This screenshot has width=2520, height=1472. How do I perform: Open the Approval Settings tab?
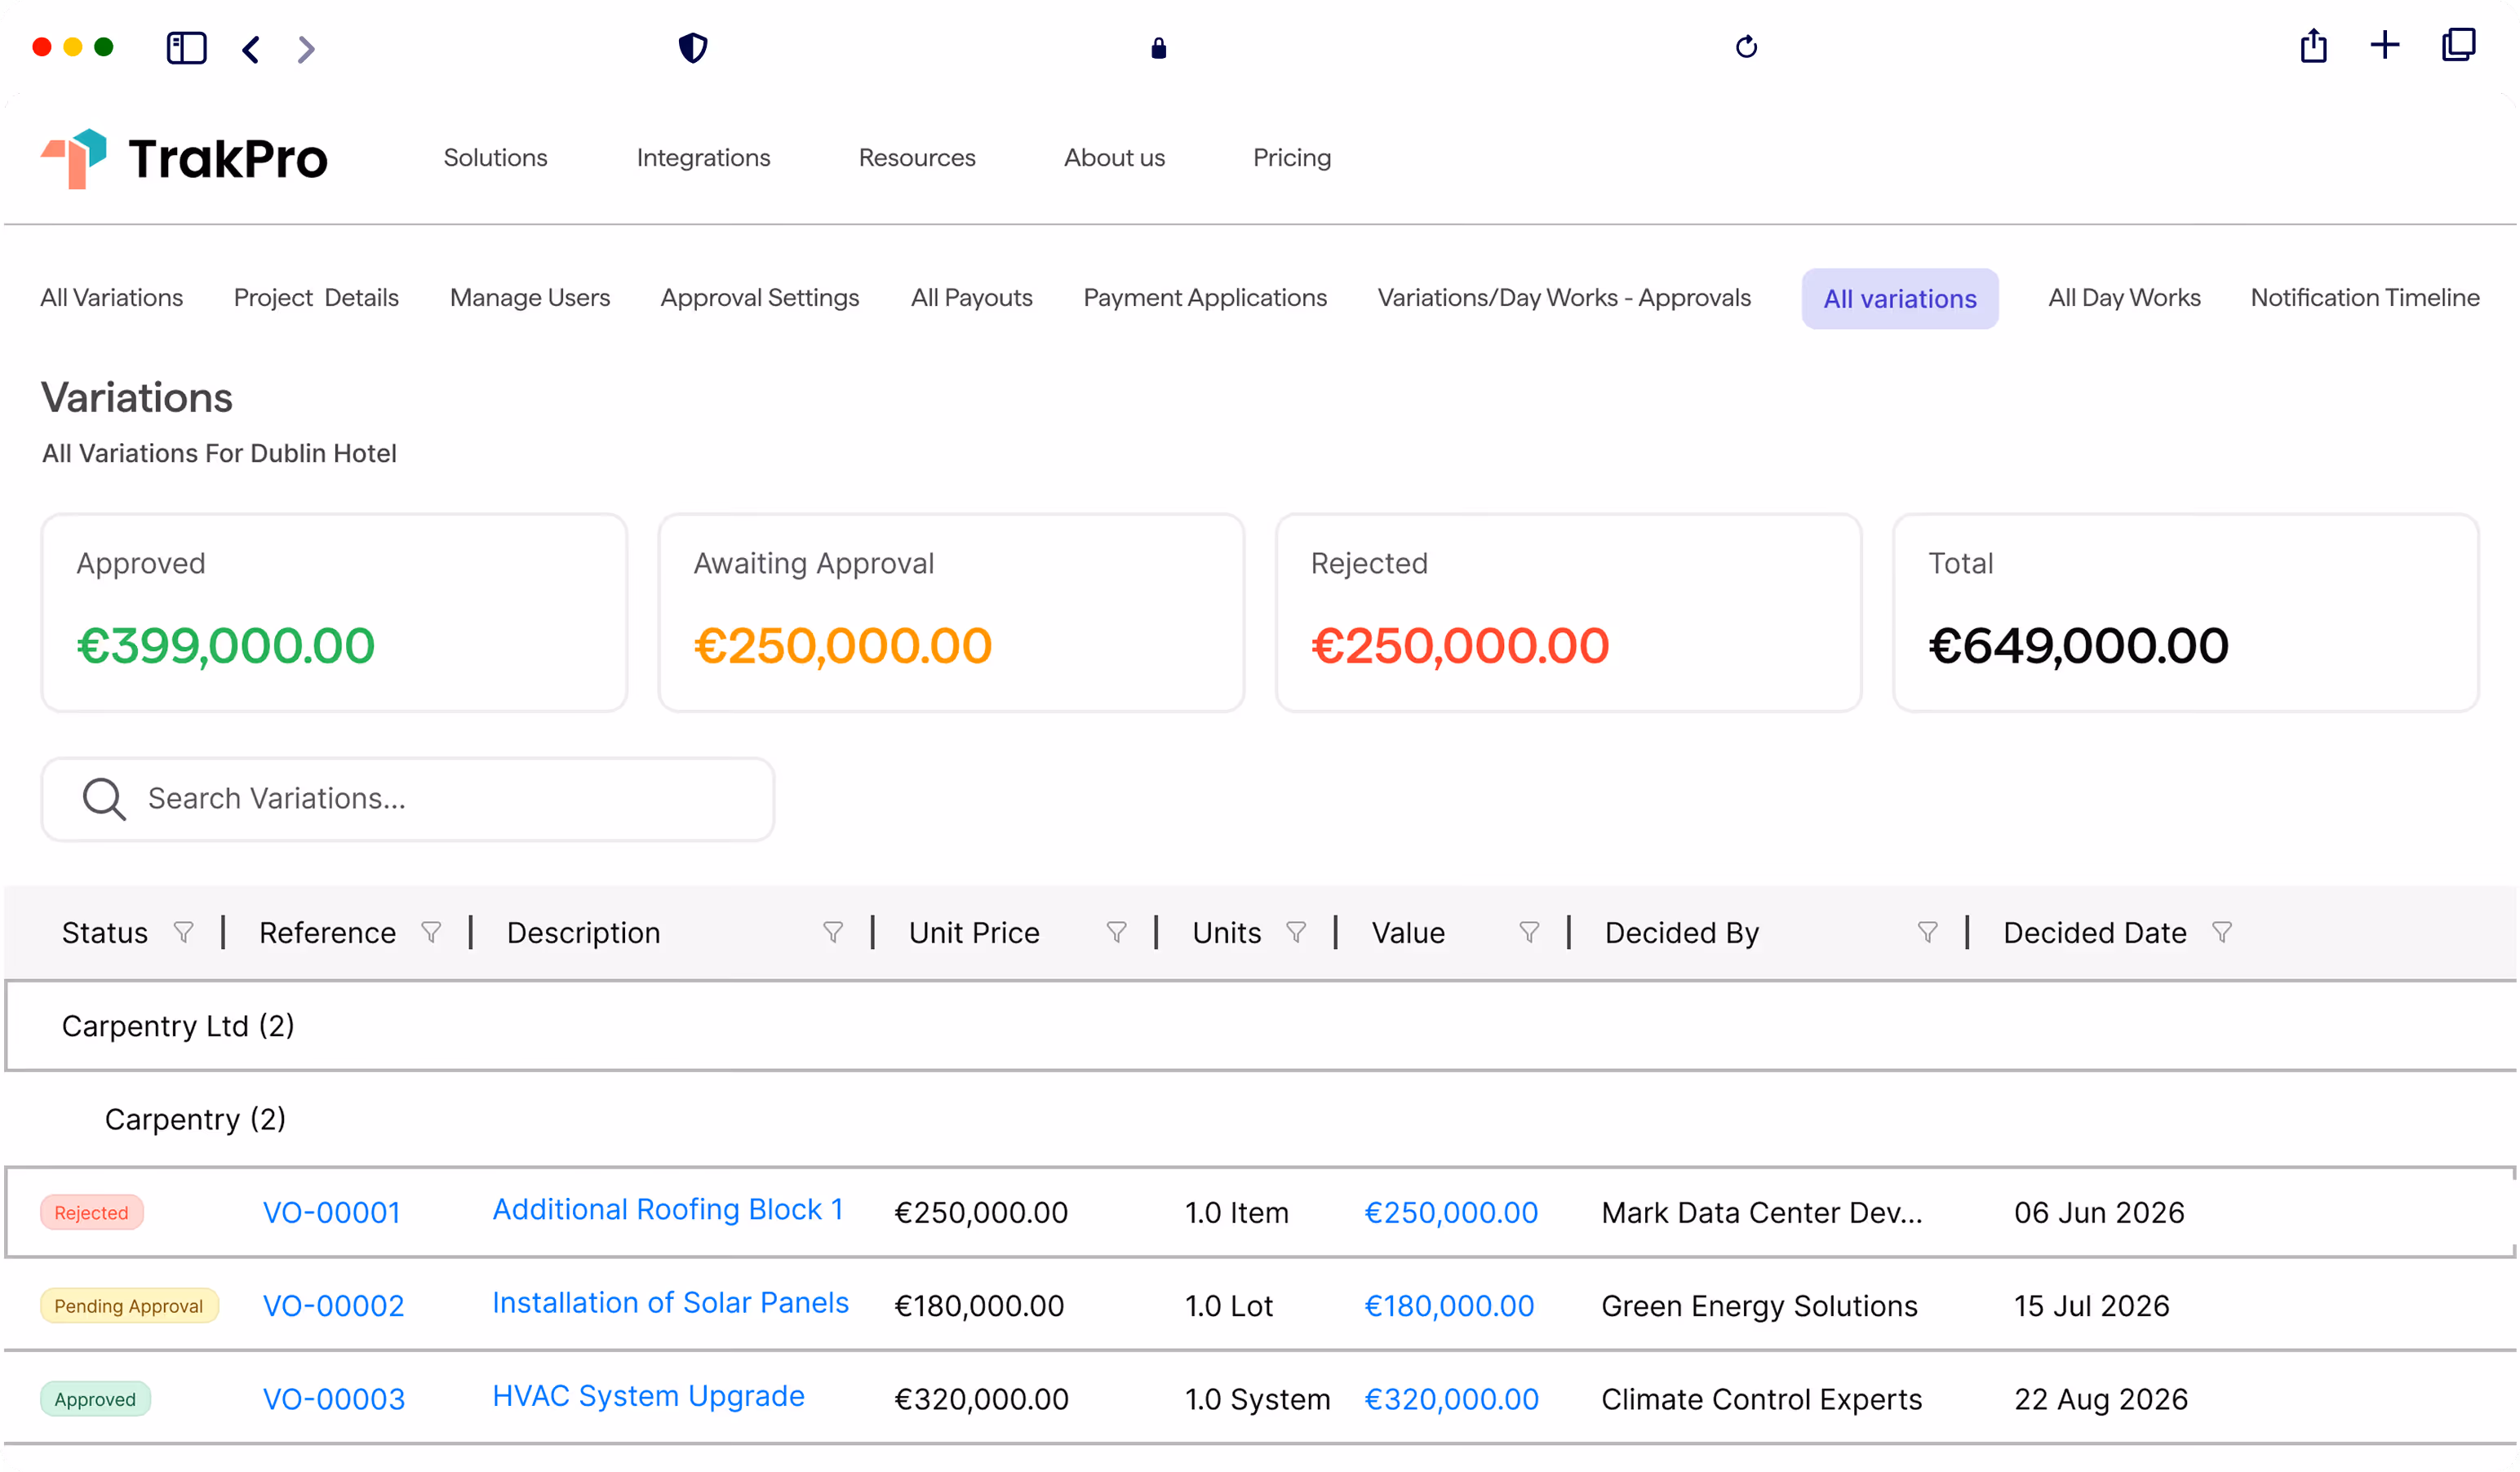760,298
